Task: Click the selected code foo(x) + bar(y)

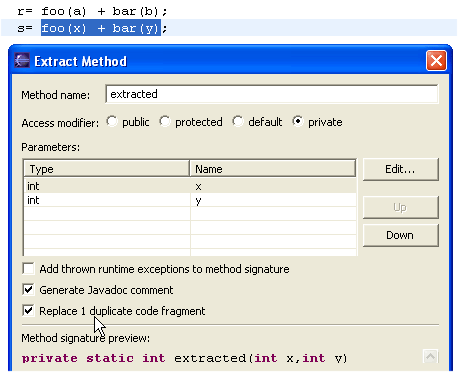Action: point(101,28)
